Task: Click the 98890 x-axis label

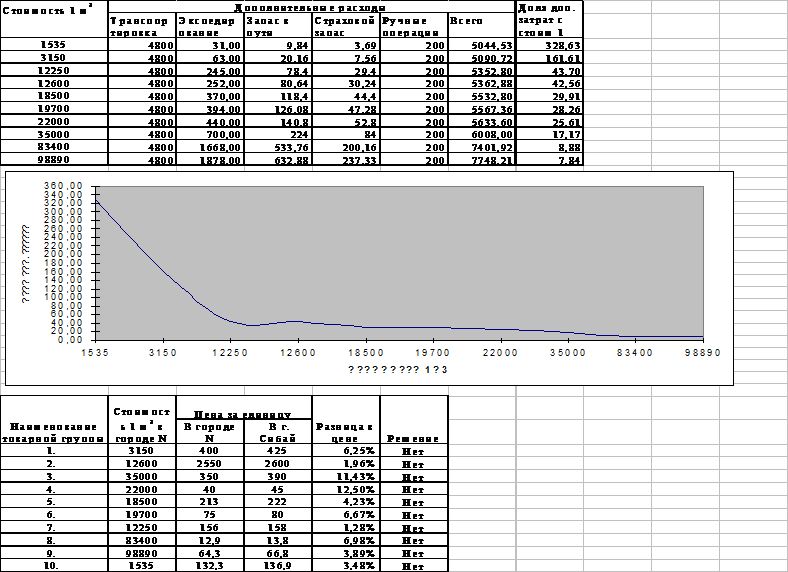Action: pyautogui.click(x=703, y=352)
